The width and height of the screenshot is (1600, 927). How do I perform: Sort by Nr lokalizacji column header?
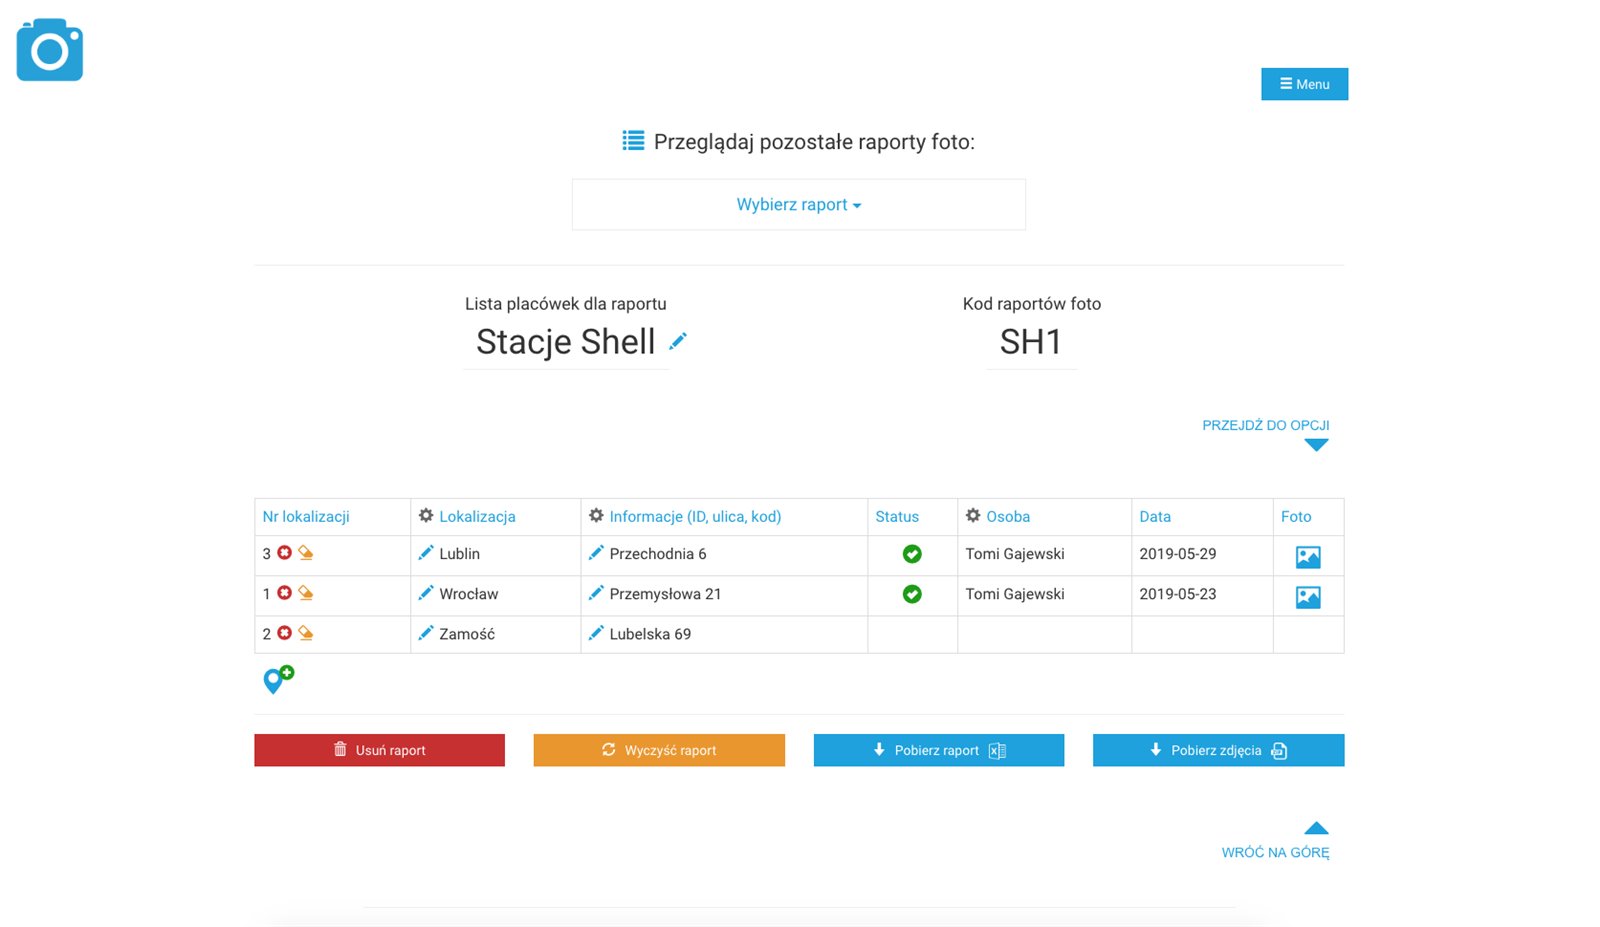click(306, 517)
